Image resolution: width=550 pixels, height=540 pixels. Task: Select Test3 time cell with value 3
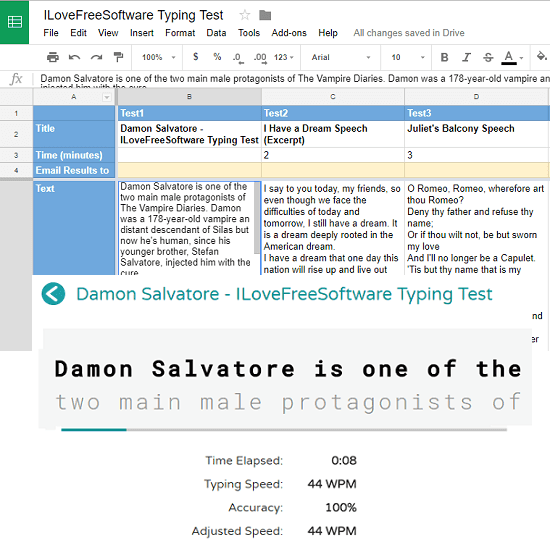point(477,155)
